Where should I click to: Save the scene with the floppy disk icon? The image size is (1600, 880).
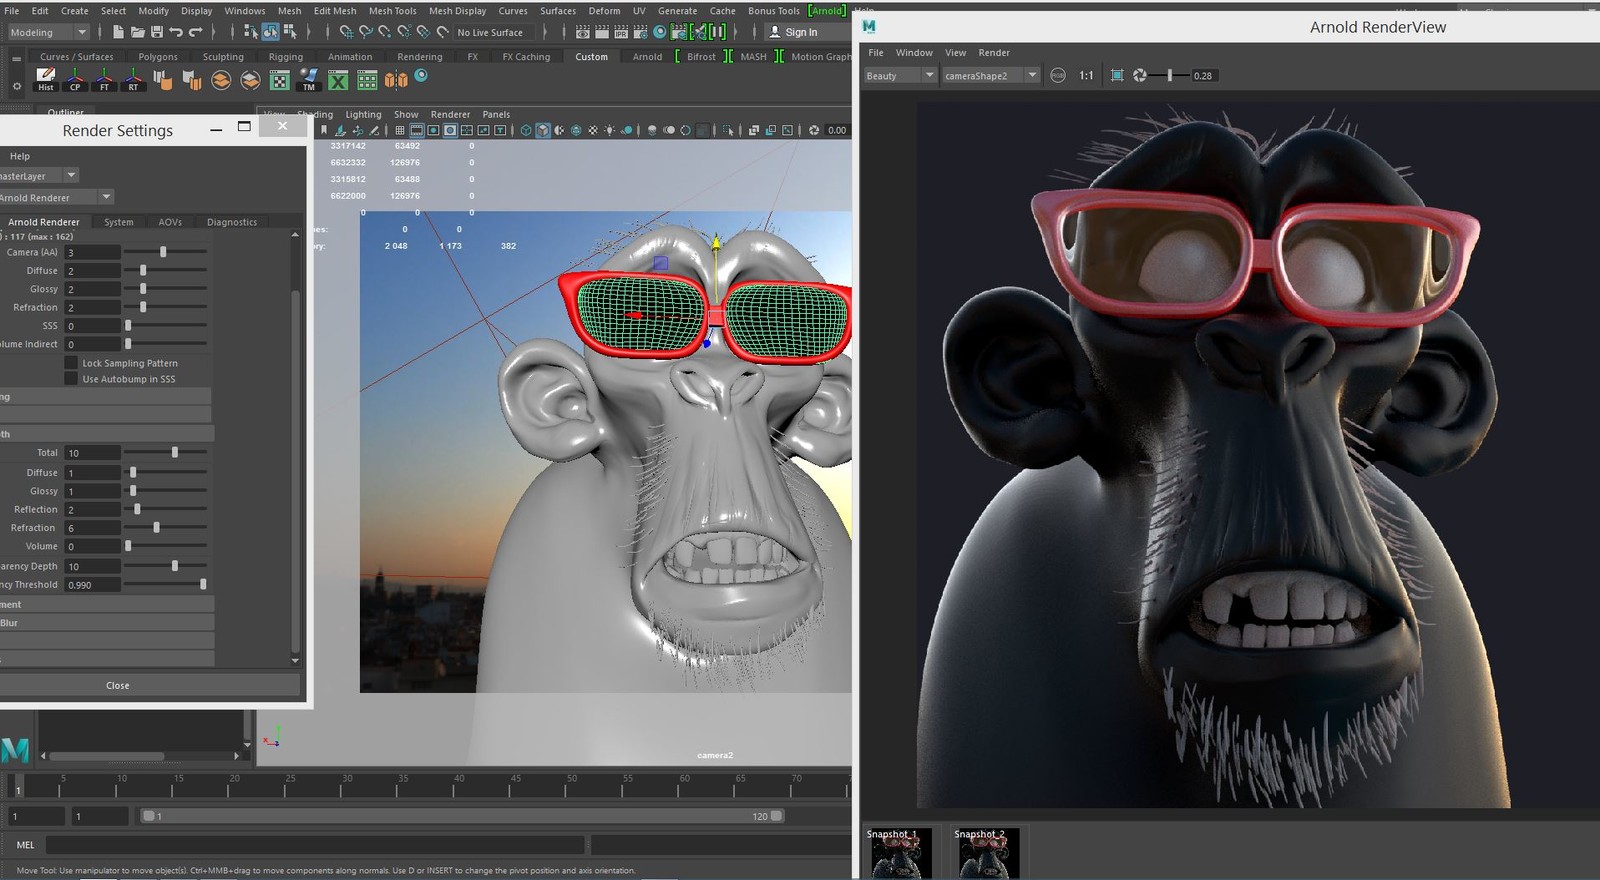[155, 32]
